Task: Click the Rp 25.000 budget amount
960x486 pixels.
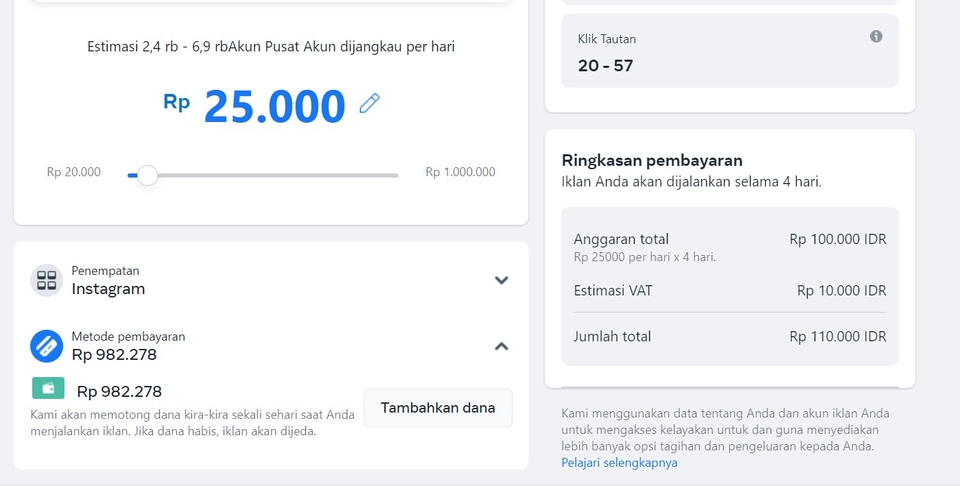Action: 274,106
